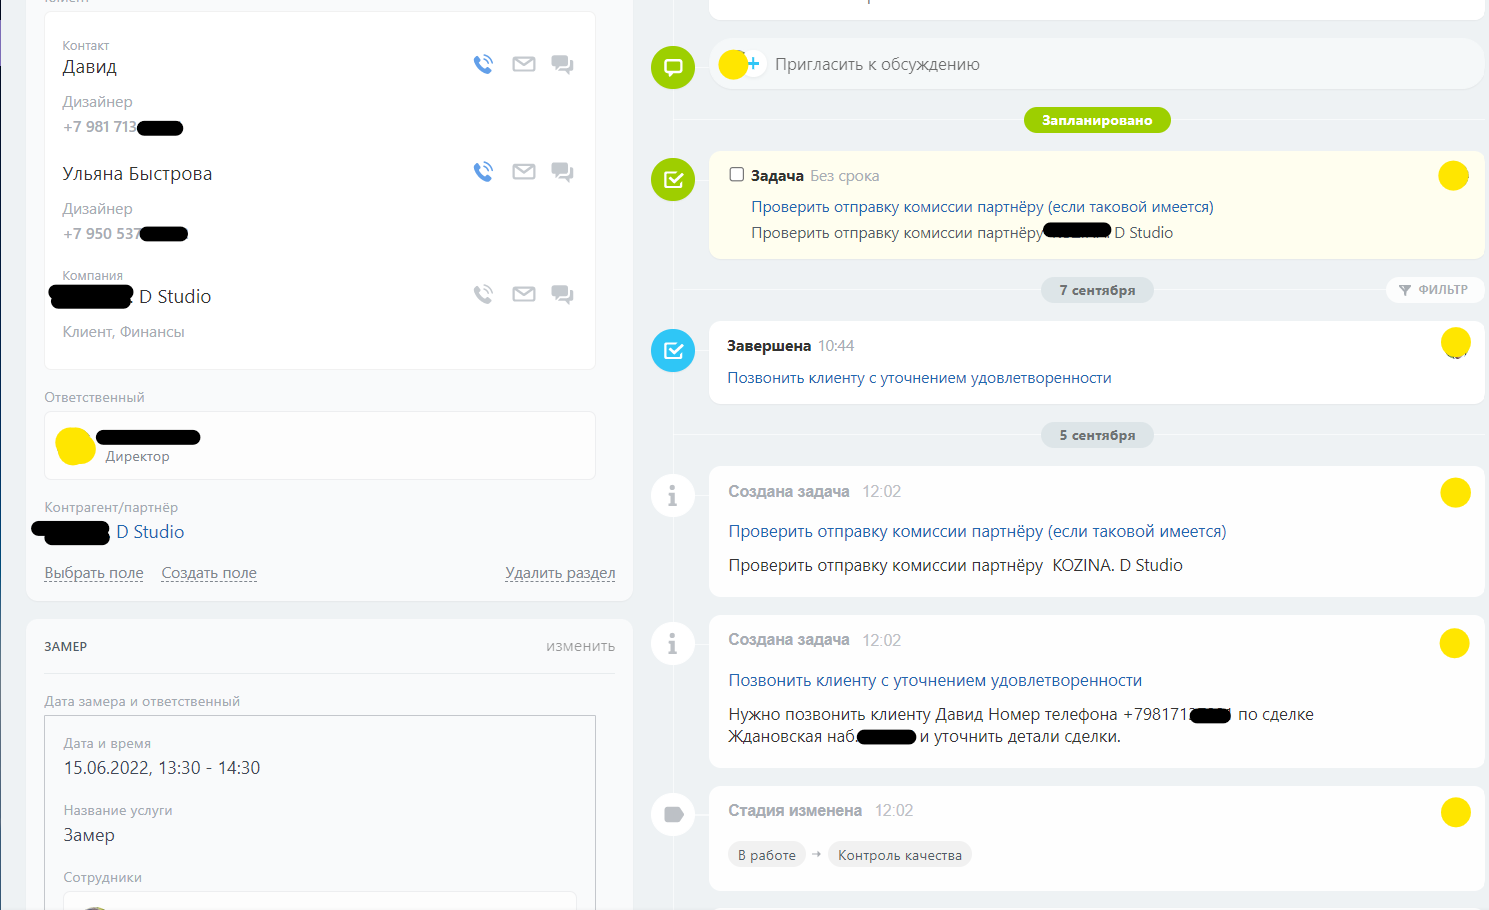1489x910 pixels.
Task: Click green comment icon in timeline
Action: click(673, 67)
